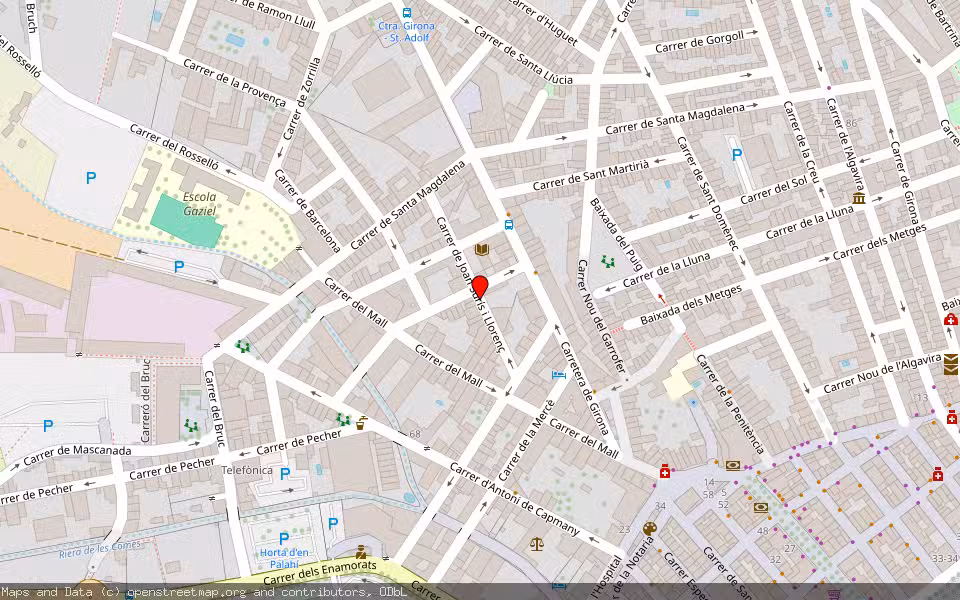Viewport: 960px width, 600px height.
Task: Click the Carrer de Sant Martirià label
Action: (591, 175)
